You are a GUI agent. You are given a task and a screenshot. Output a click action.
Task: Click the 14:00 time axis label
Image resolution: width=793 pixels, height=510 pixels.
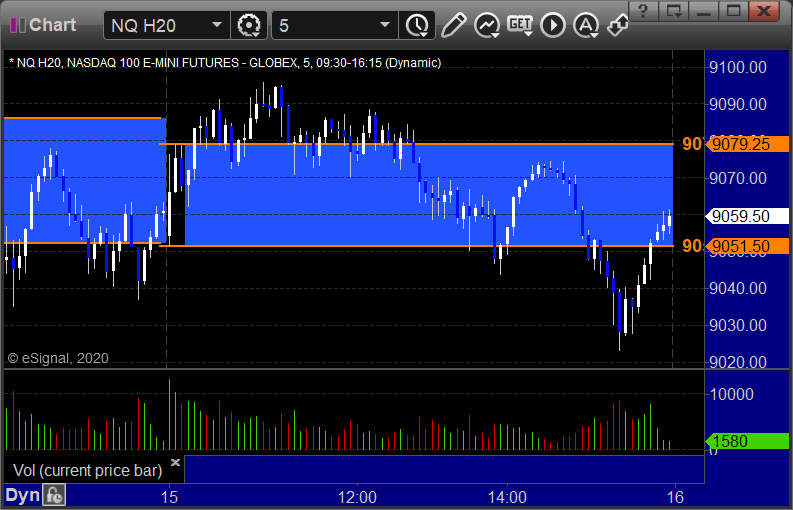(507, 497)
